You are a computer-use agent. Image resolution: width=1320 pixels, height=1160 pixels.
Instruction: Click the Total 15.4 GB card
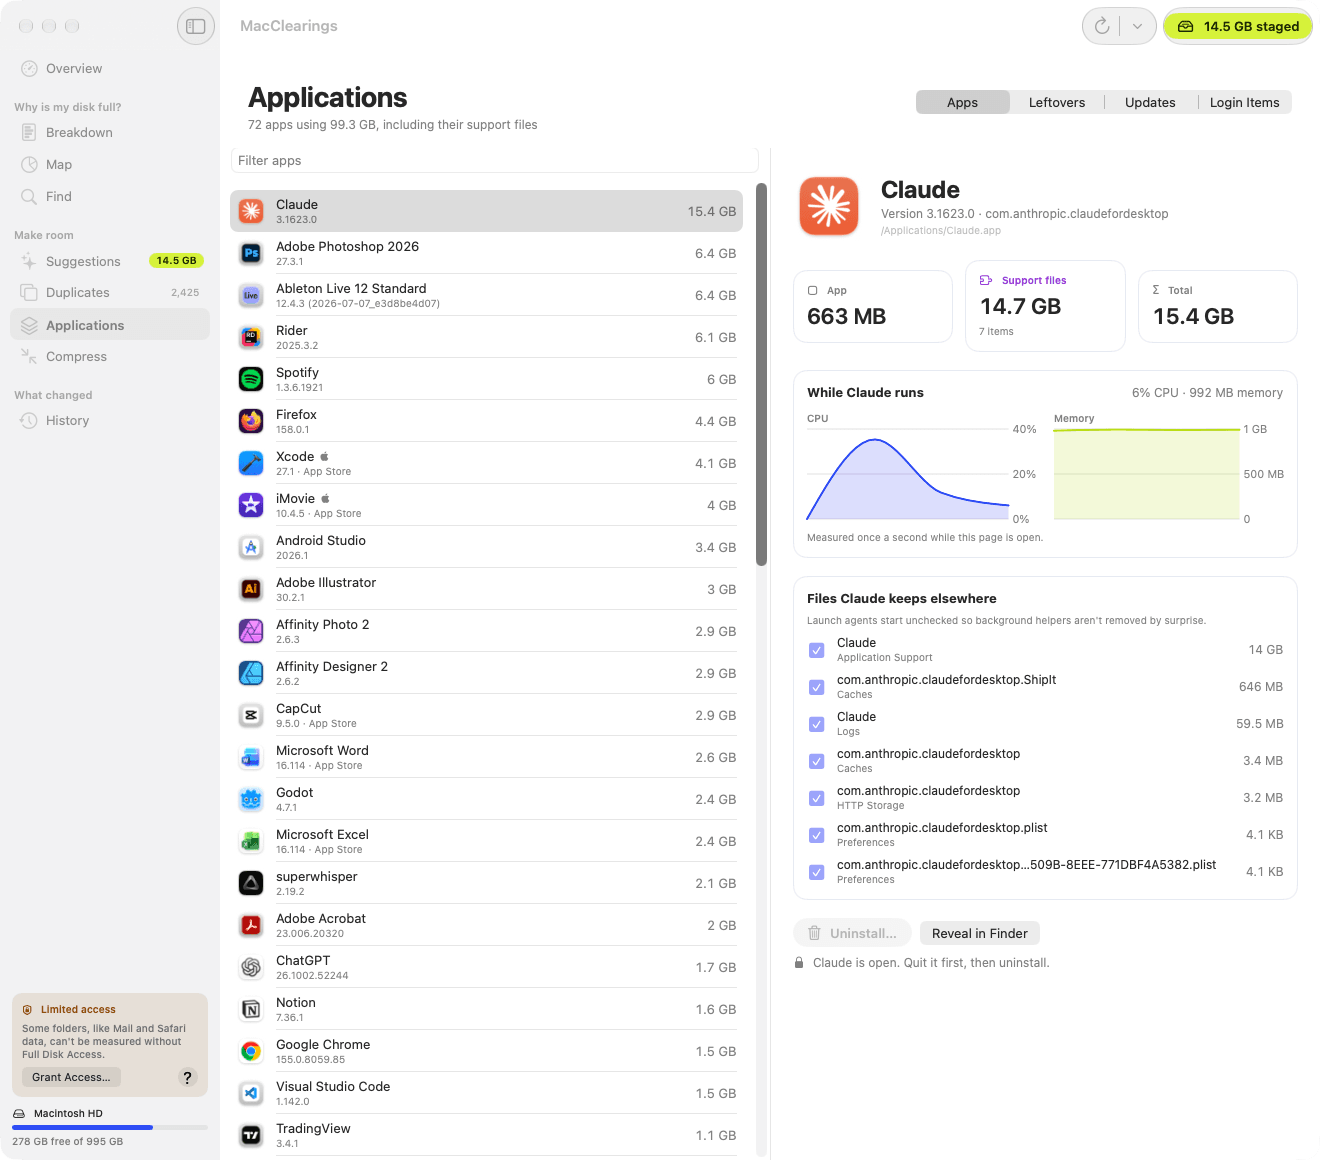(1217, 306)
